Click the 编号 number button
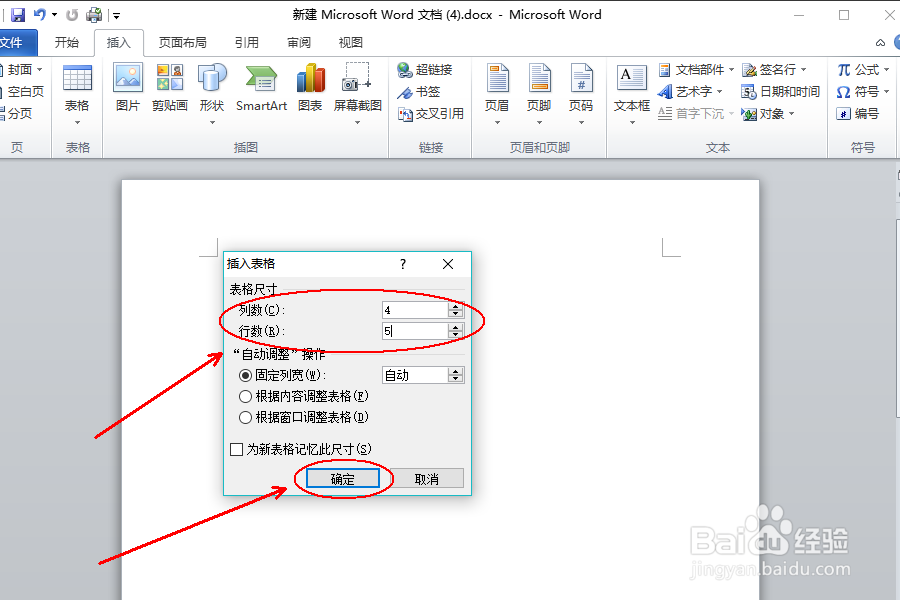Screen dimensions: 900x600 [x=858, y=114]
